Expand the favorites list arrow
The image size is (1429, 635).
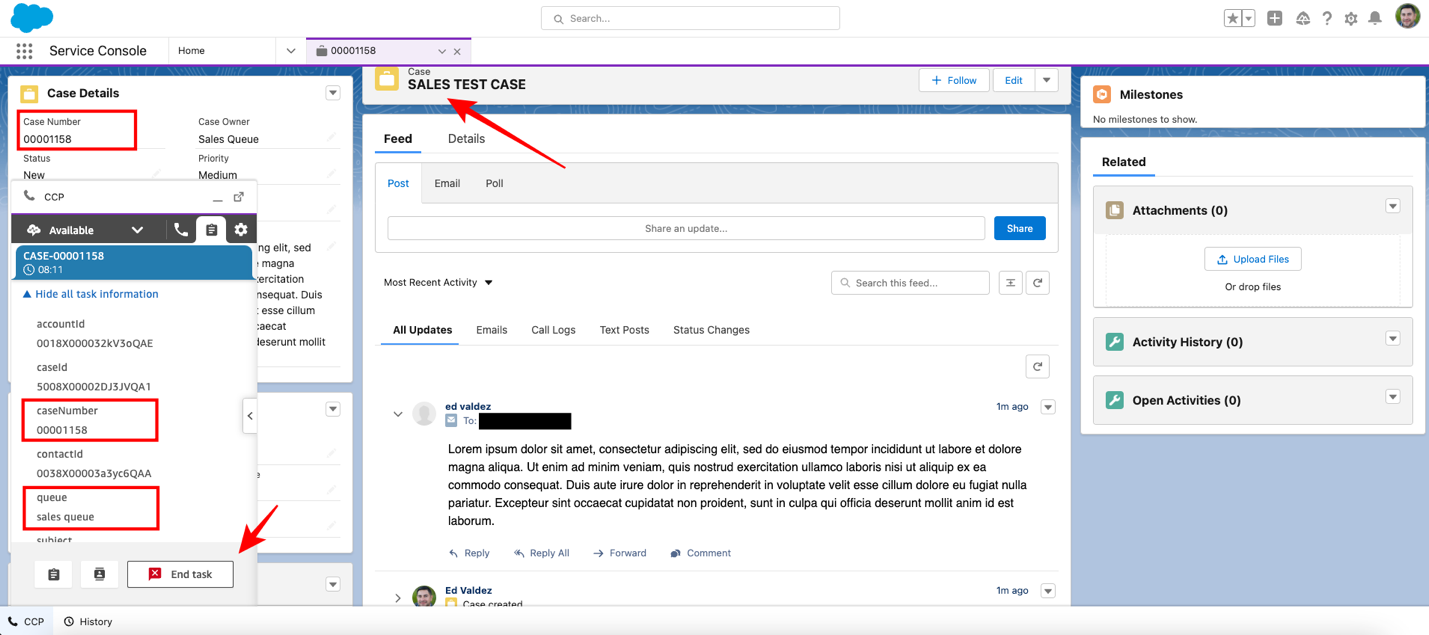pos(1248,18)
